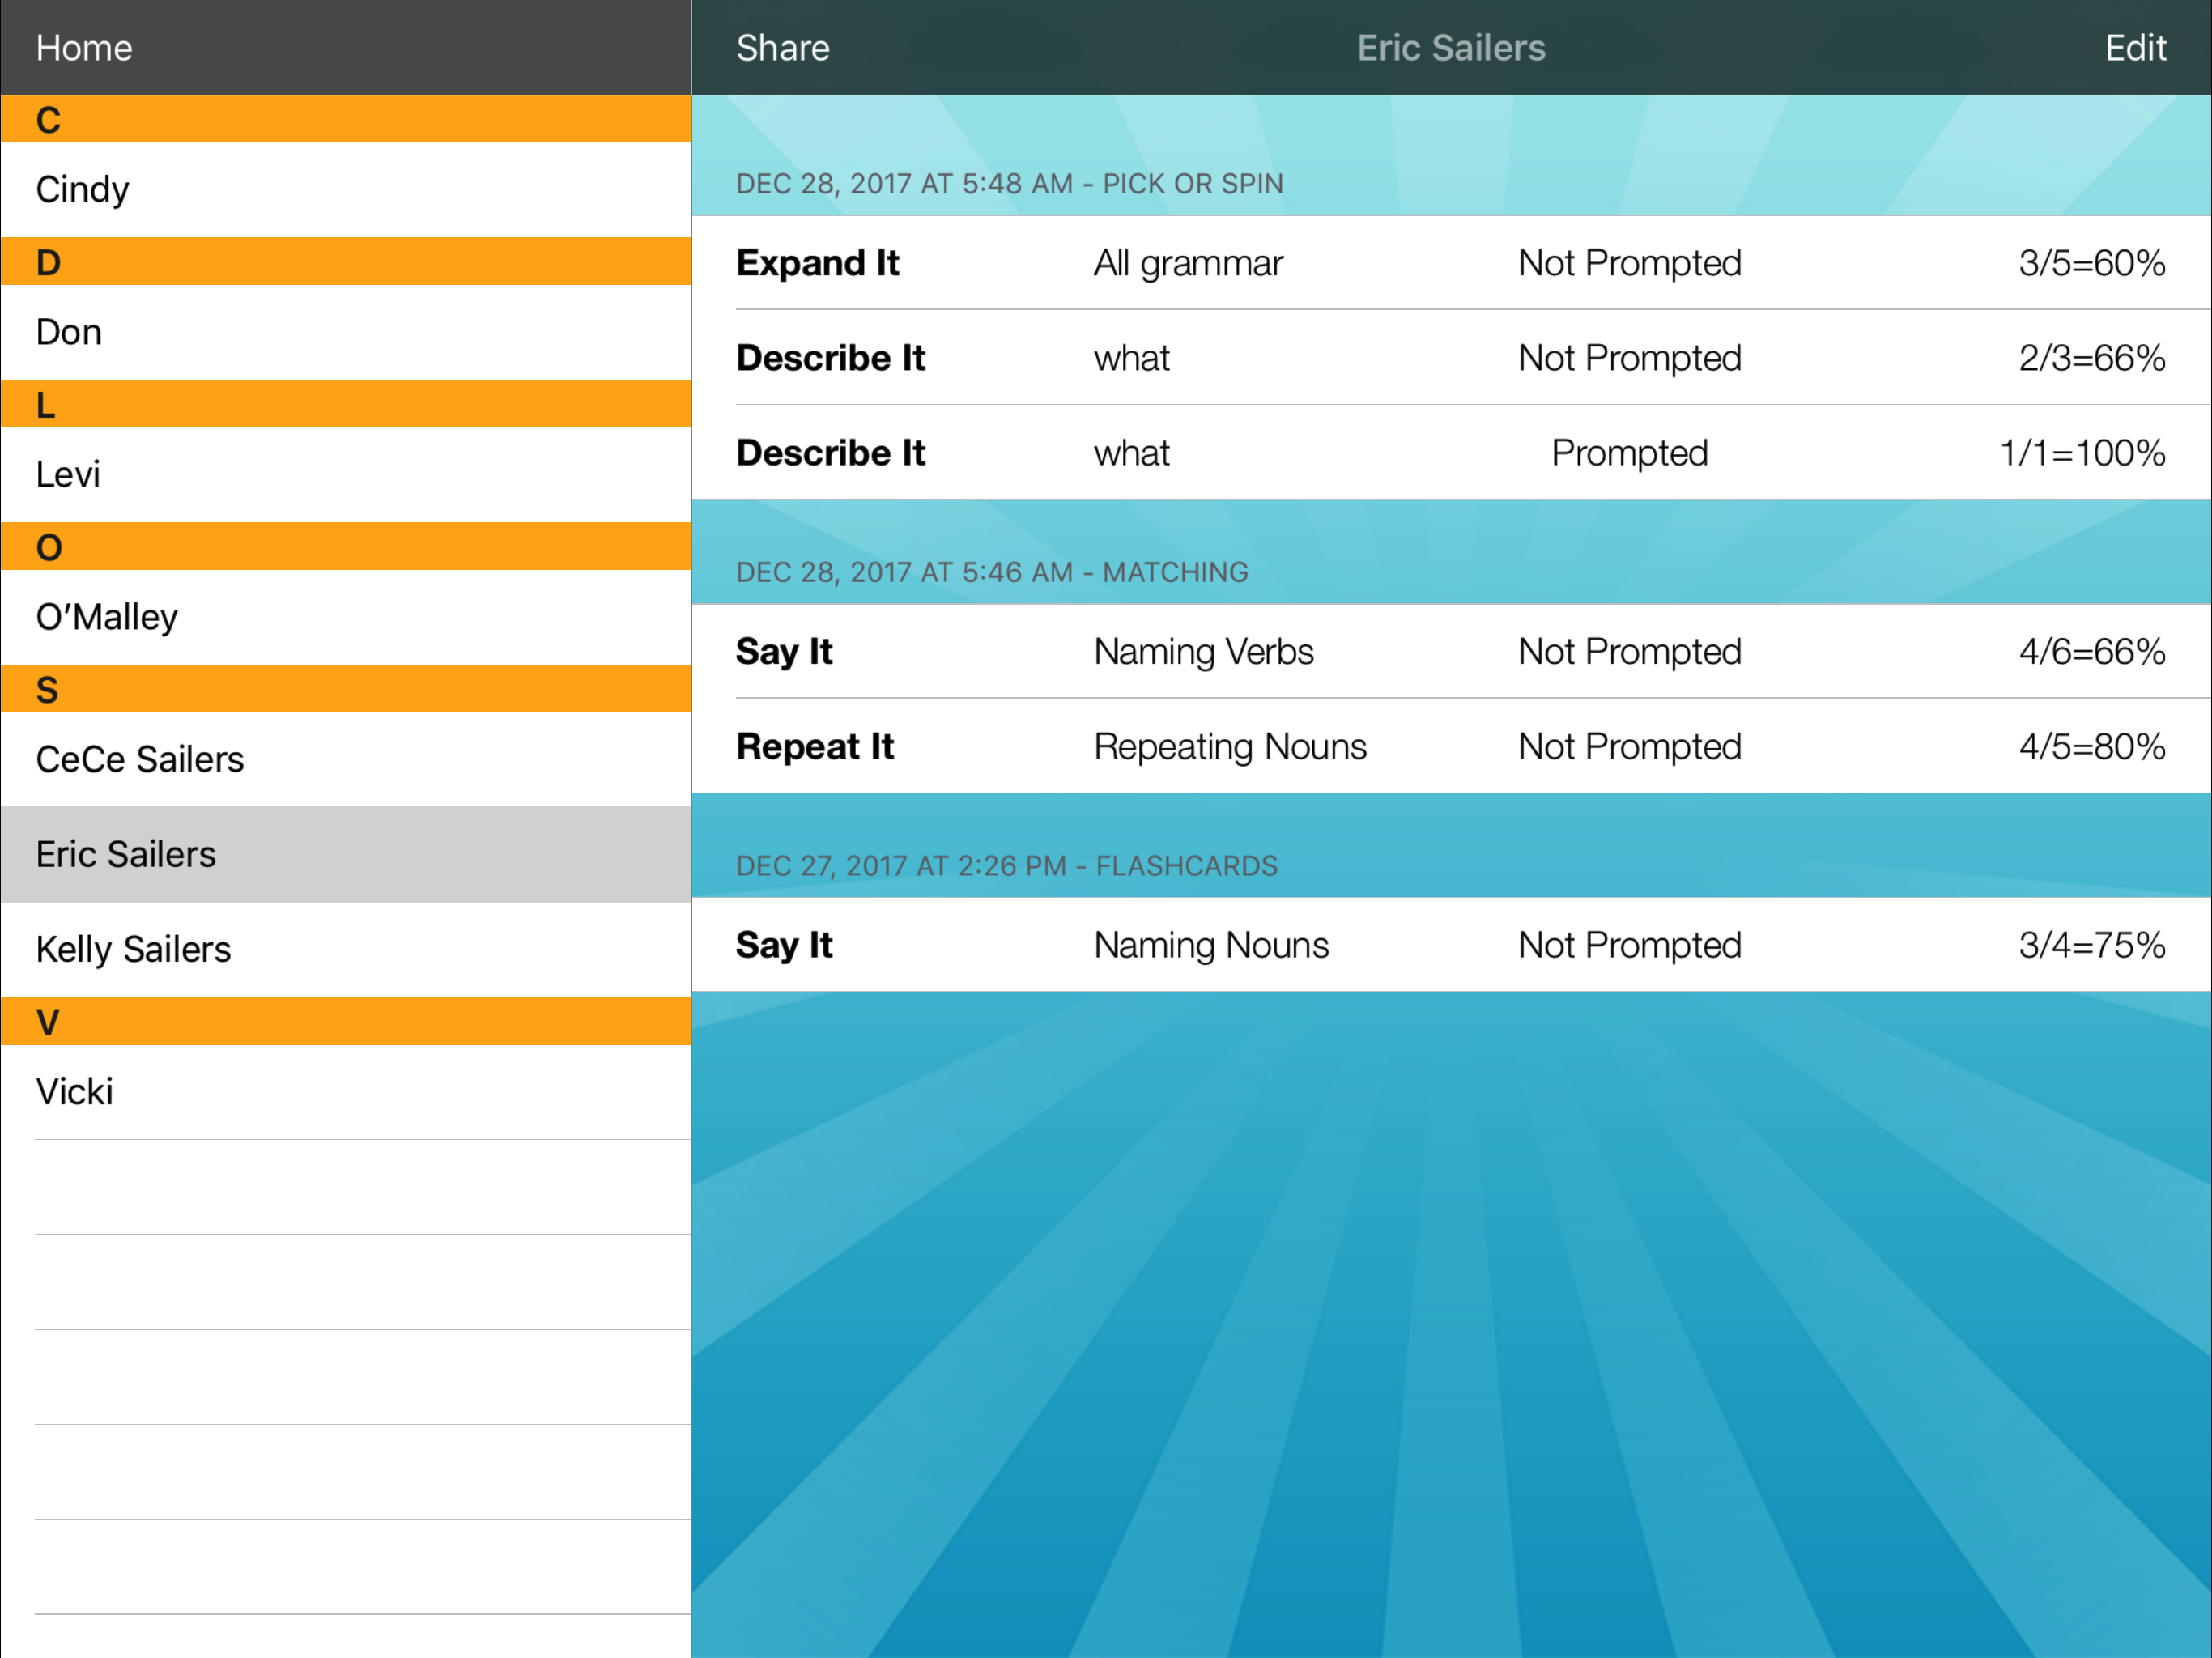Tap the Home button
Viewport: 2212px width, 1658px height.
84,48
